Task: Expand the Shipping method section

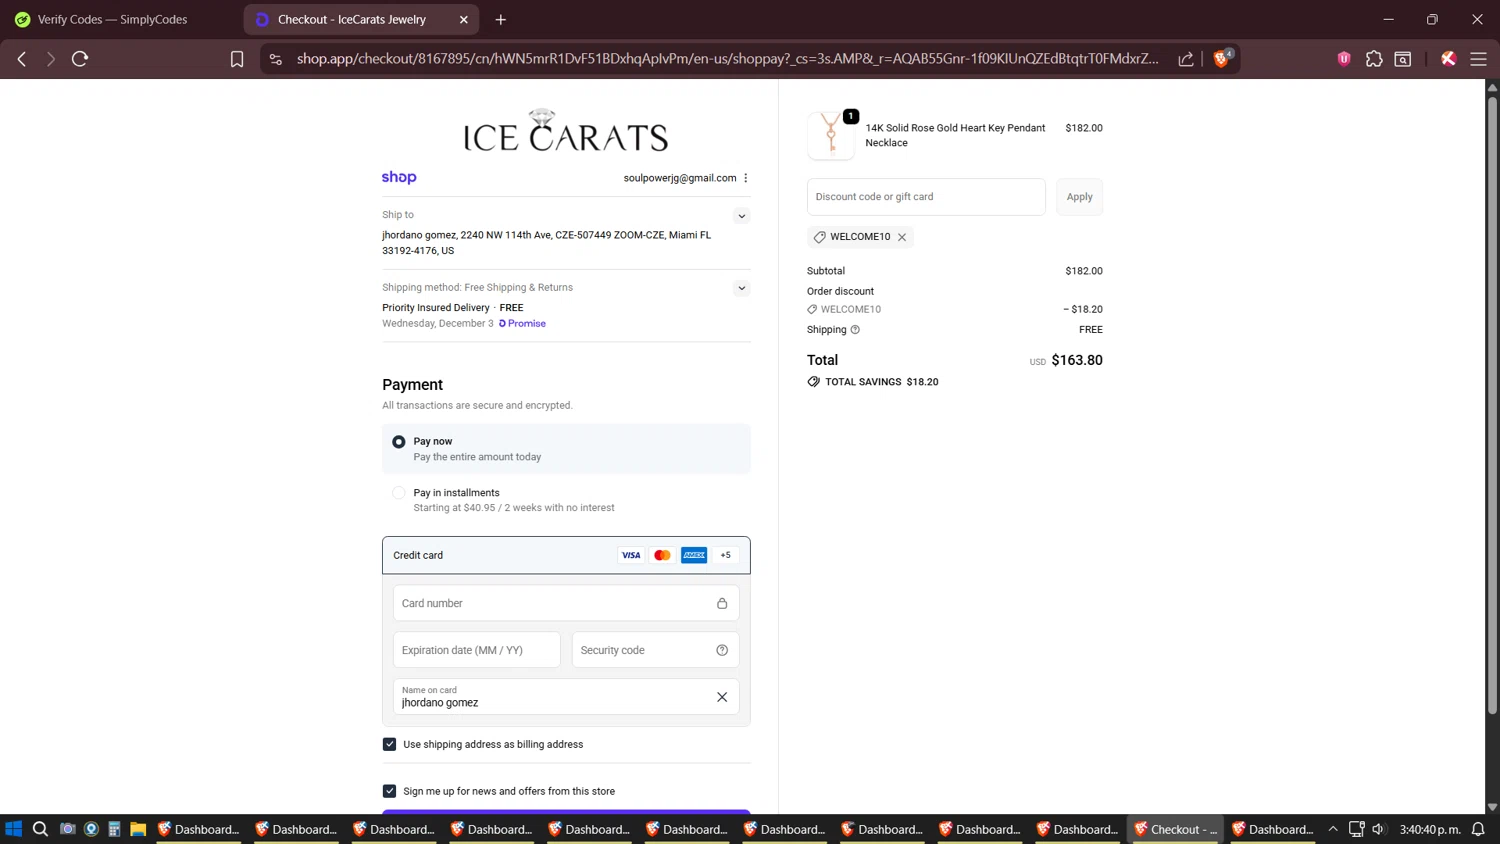Action: 742,288
